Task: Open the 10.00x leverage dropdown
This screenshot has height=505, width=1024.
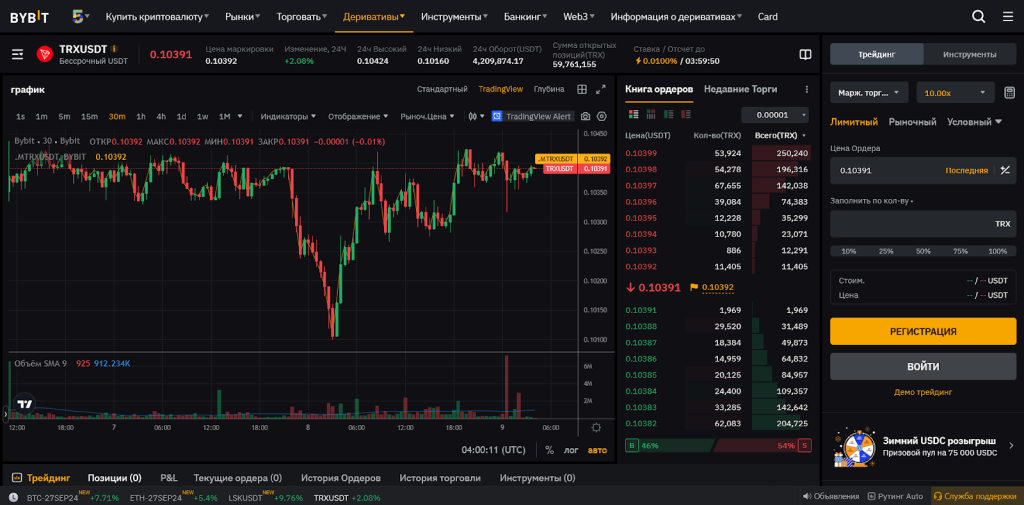Action: coord(955,93)
